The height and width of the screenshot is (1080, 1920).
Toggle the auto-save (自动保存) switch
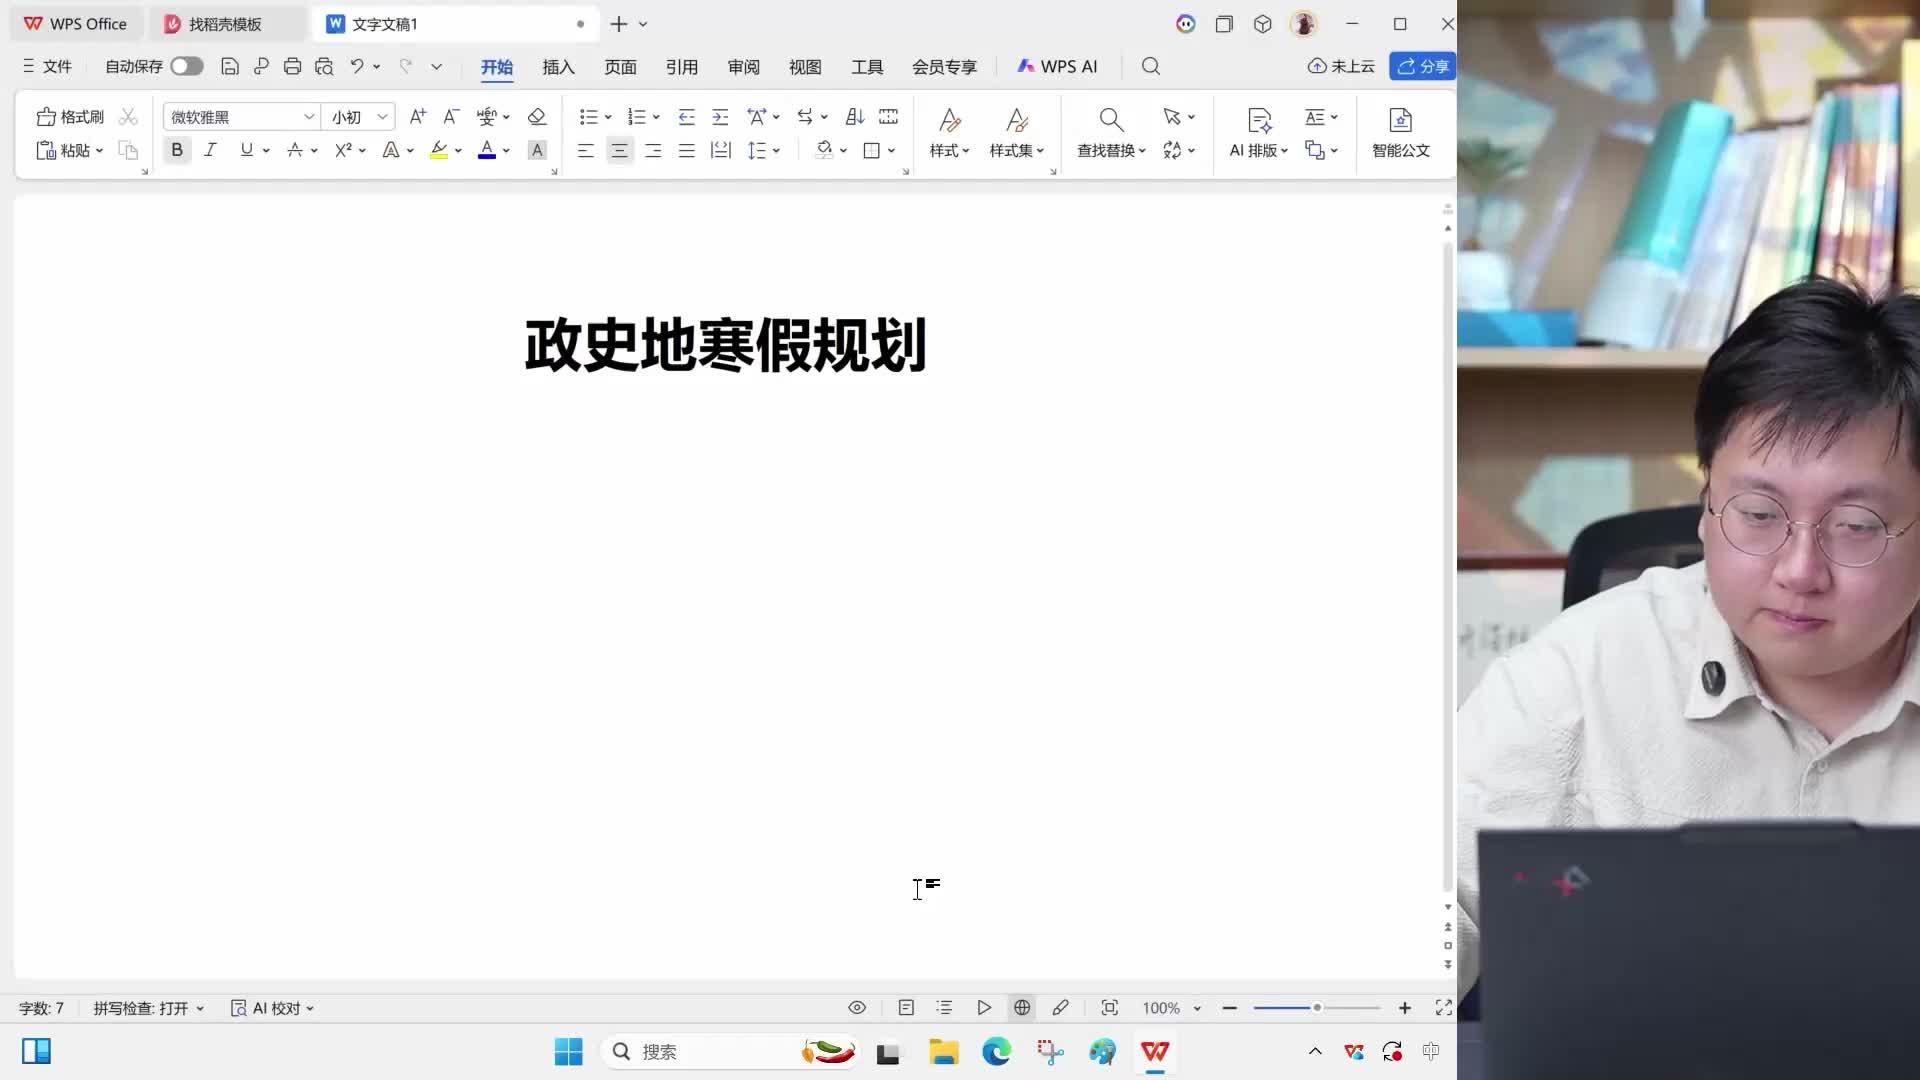pyautogui.click(x=186, y=67)
